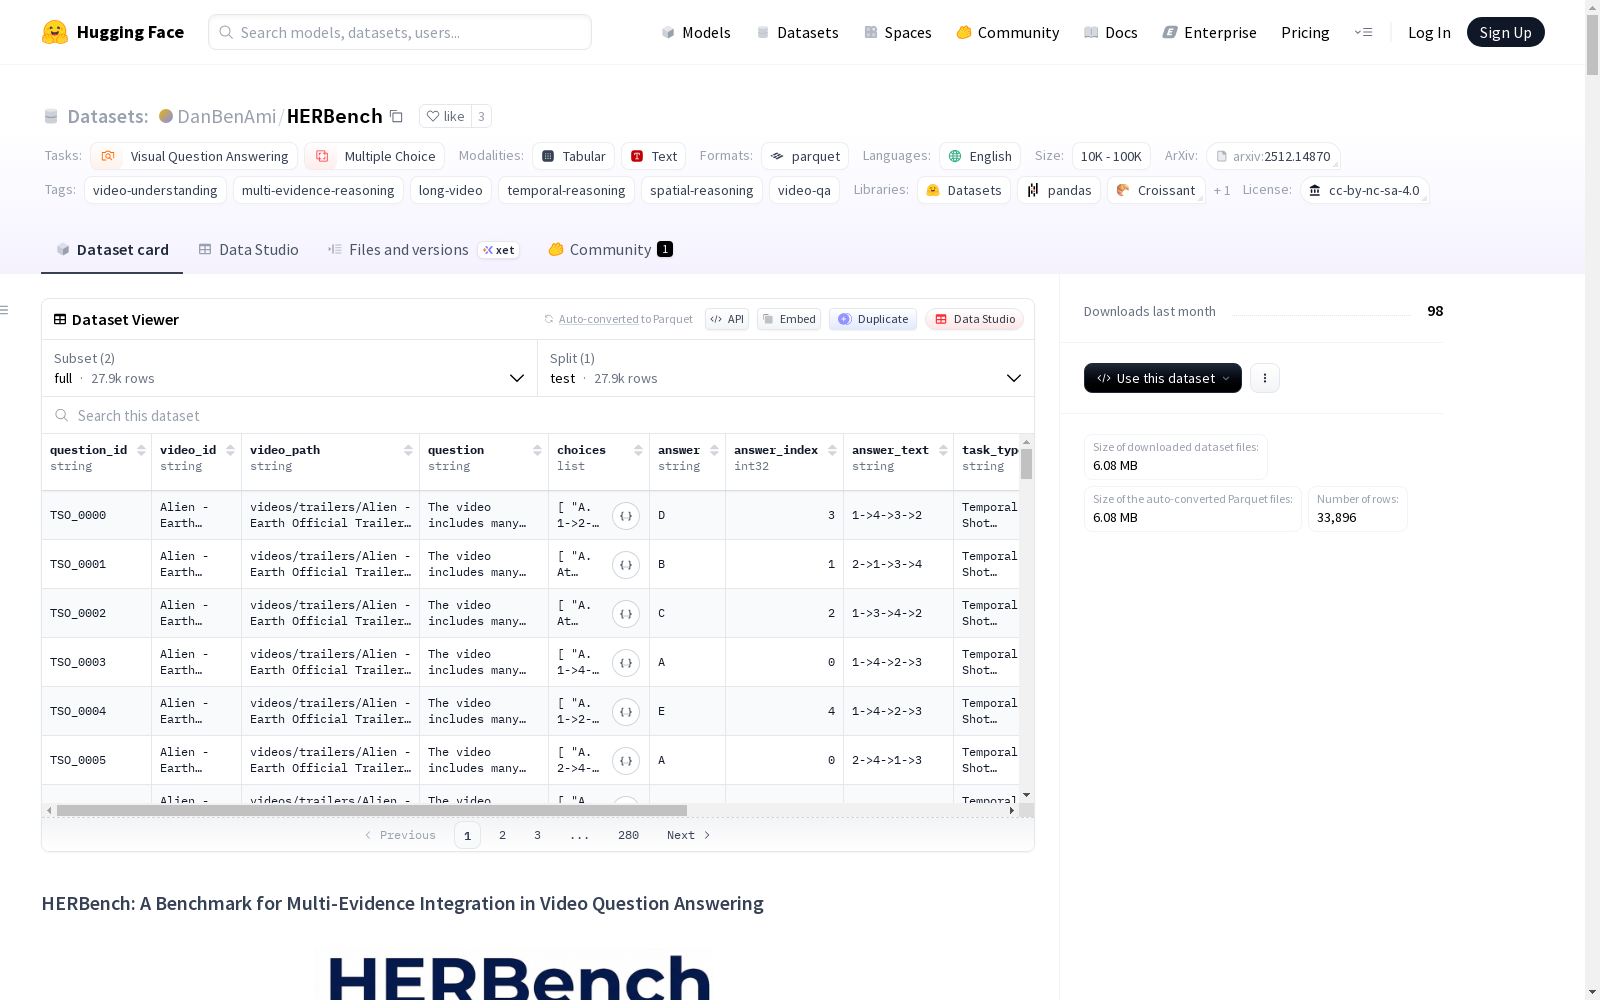
Task: Sort the answer_text column
Action: point(943,450)
